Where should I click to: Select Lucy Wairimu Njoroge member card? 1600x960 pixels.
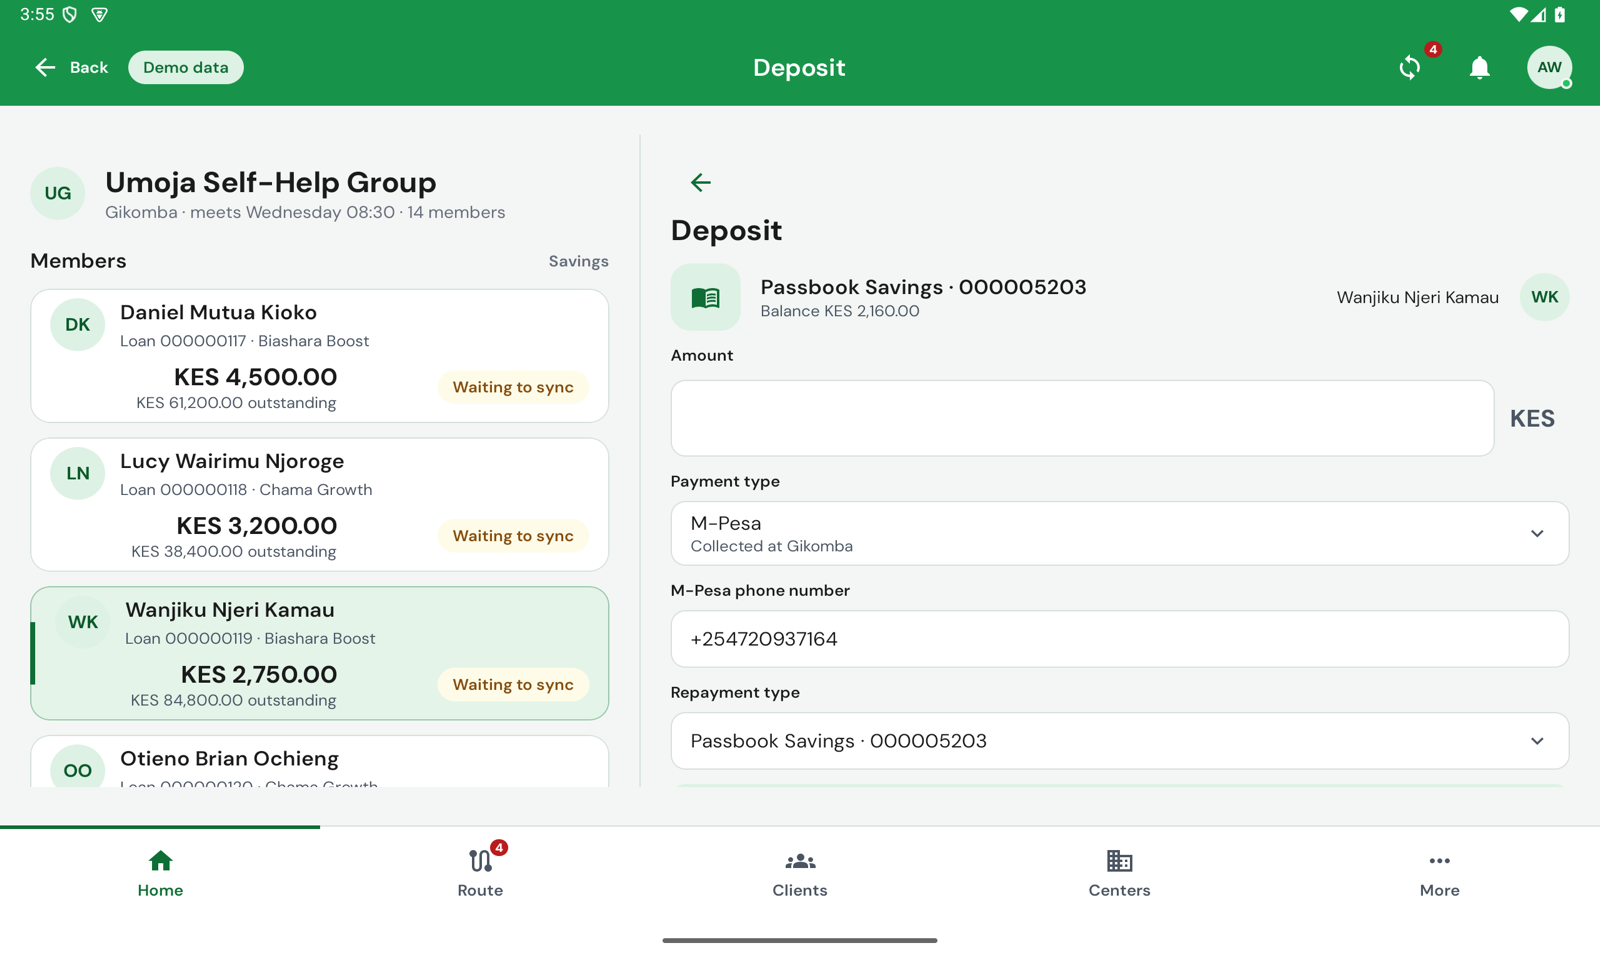[x=319, y=505]
